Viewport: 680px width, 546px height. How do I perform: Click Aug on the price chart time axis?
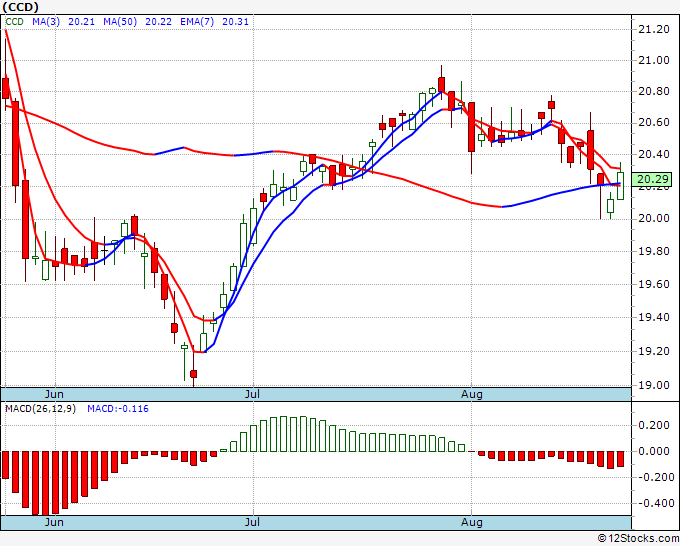point(471,394)
